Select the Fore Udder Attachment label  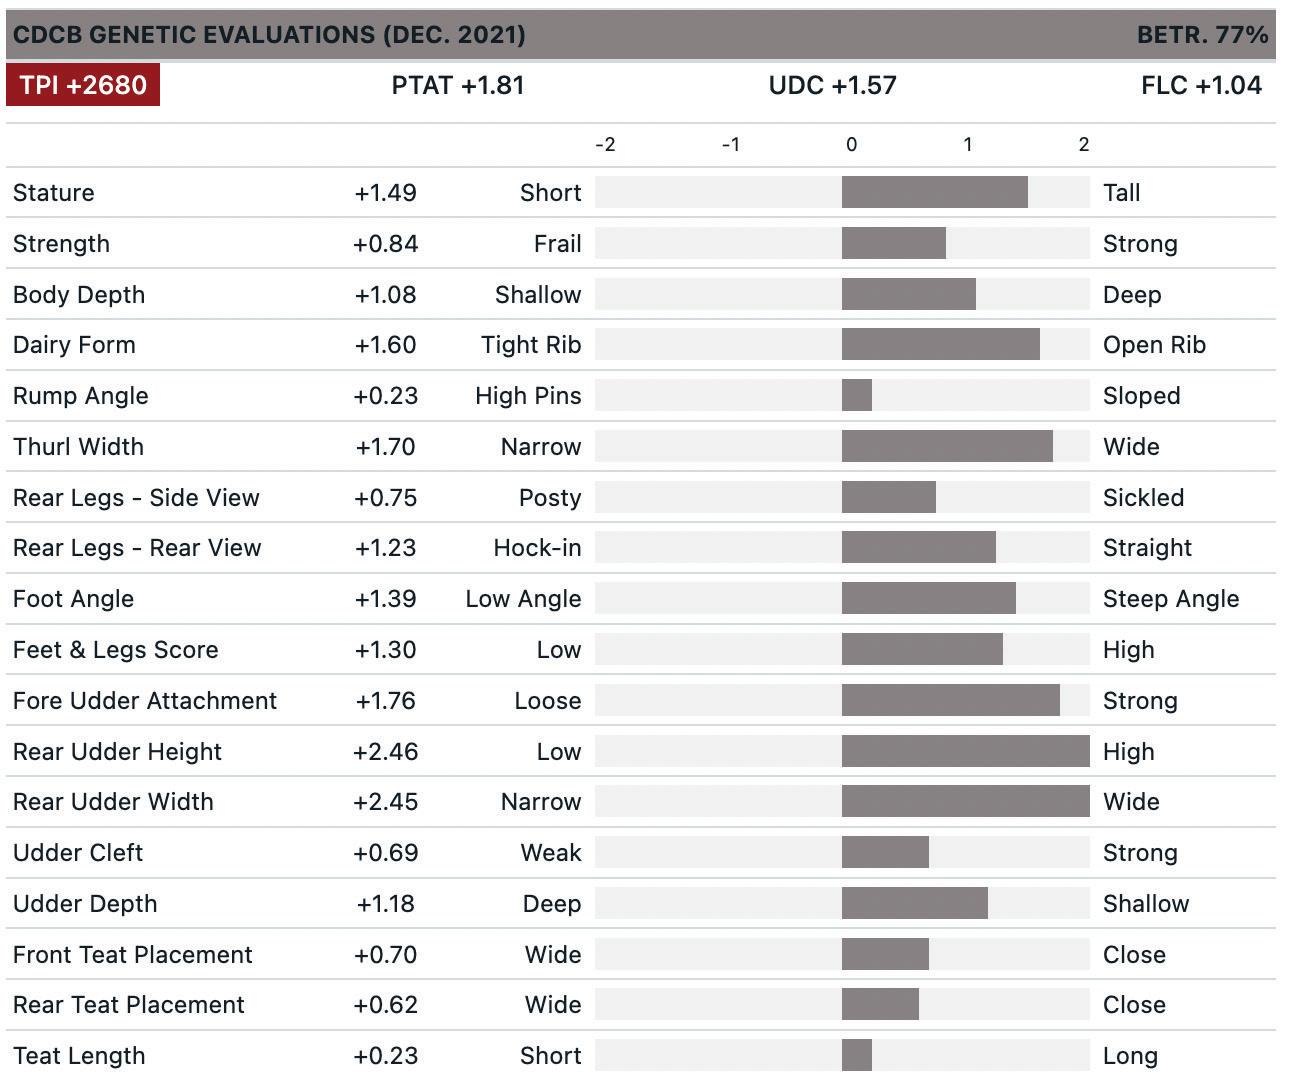(x=145, y=701)
